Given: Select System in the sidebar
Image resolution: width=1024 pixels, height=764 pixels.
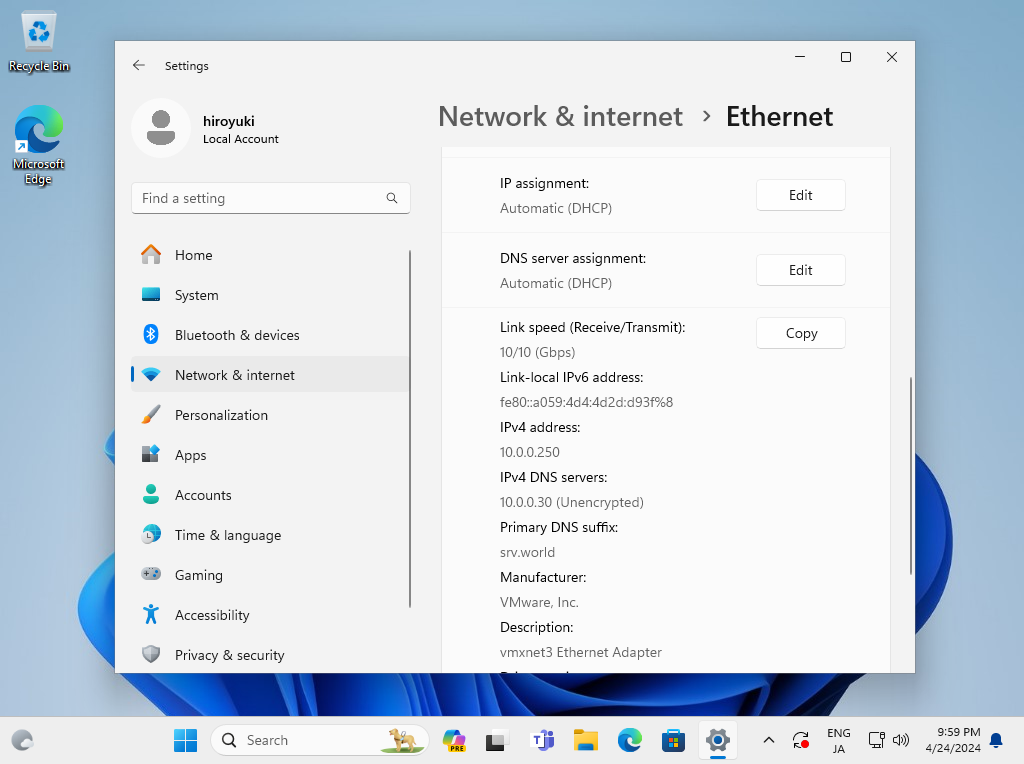Looking at the screenshot, I should click(x=196, y=295).
